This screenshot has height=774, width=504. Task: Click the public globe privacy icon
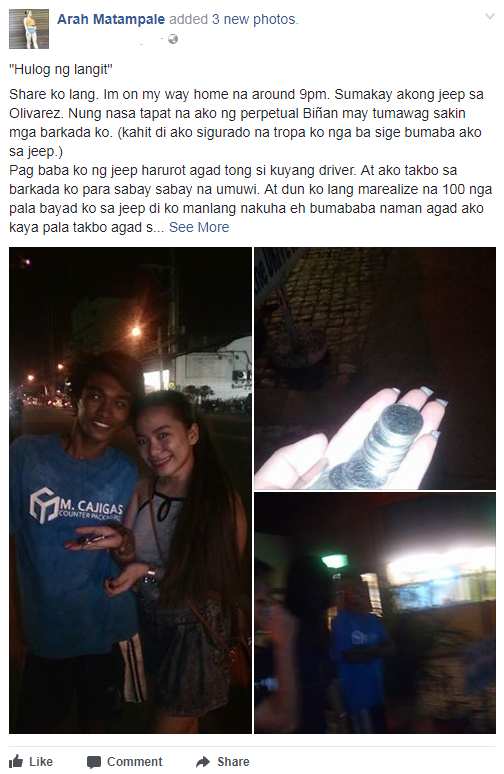[x=173, y=39]
